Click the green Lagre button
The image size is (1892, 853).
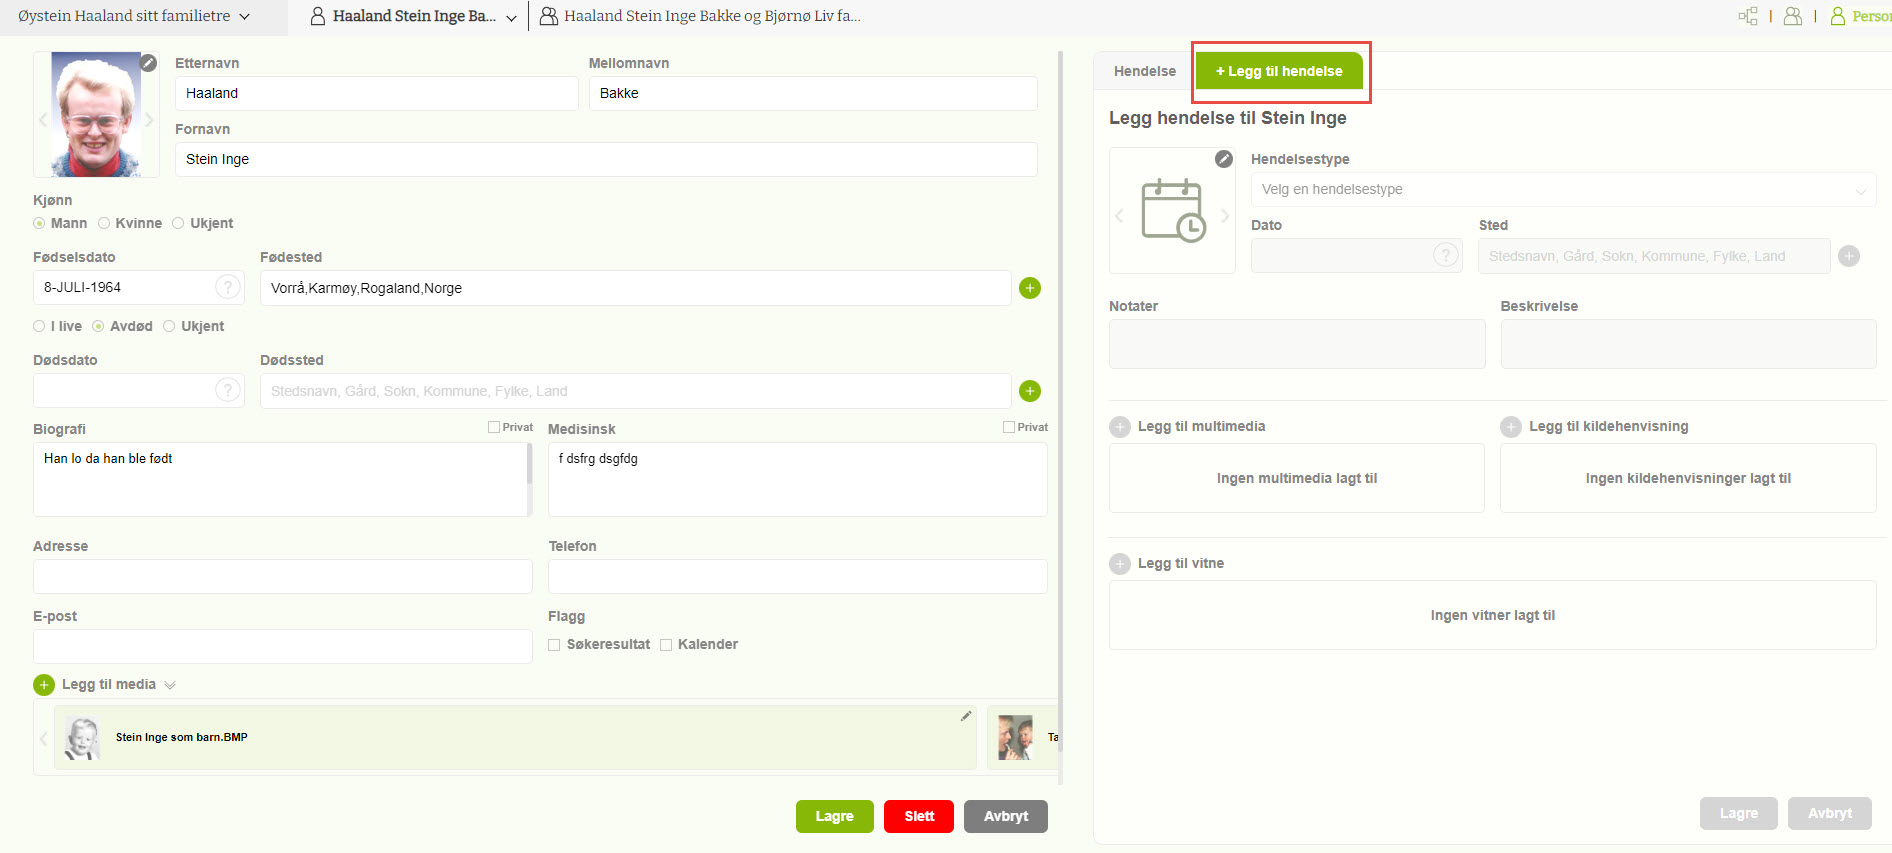(x=834, y=816)
